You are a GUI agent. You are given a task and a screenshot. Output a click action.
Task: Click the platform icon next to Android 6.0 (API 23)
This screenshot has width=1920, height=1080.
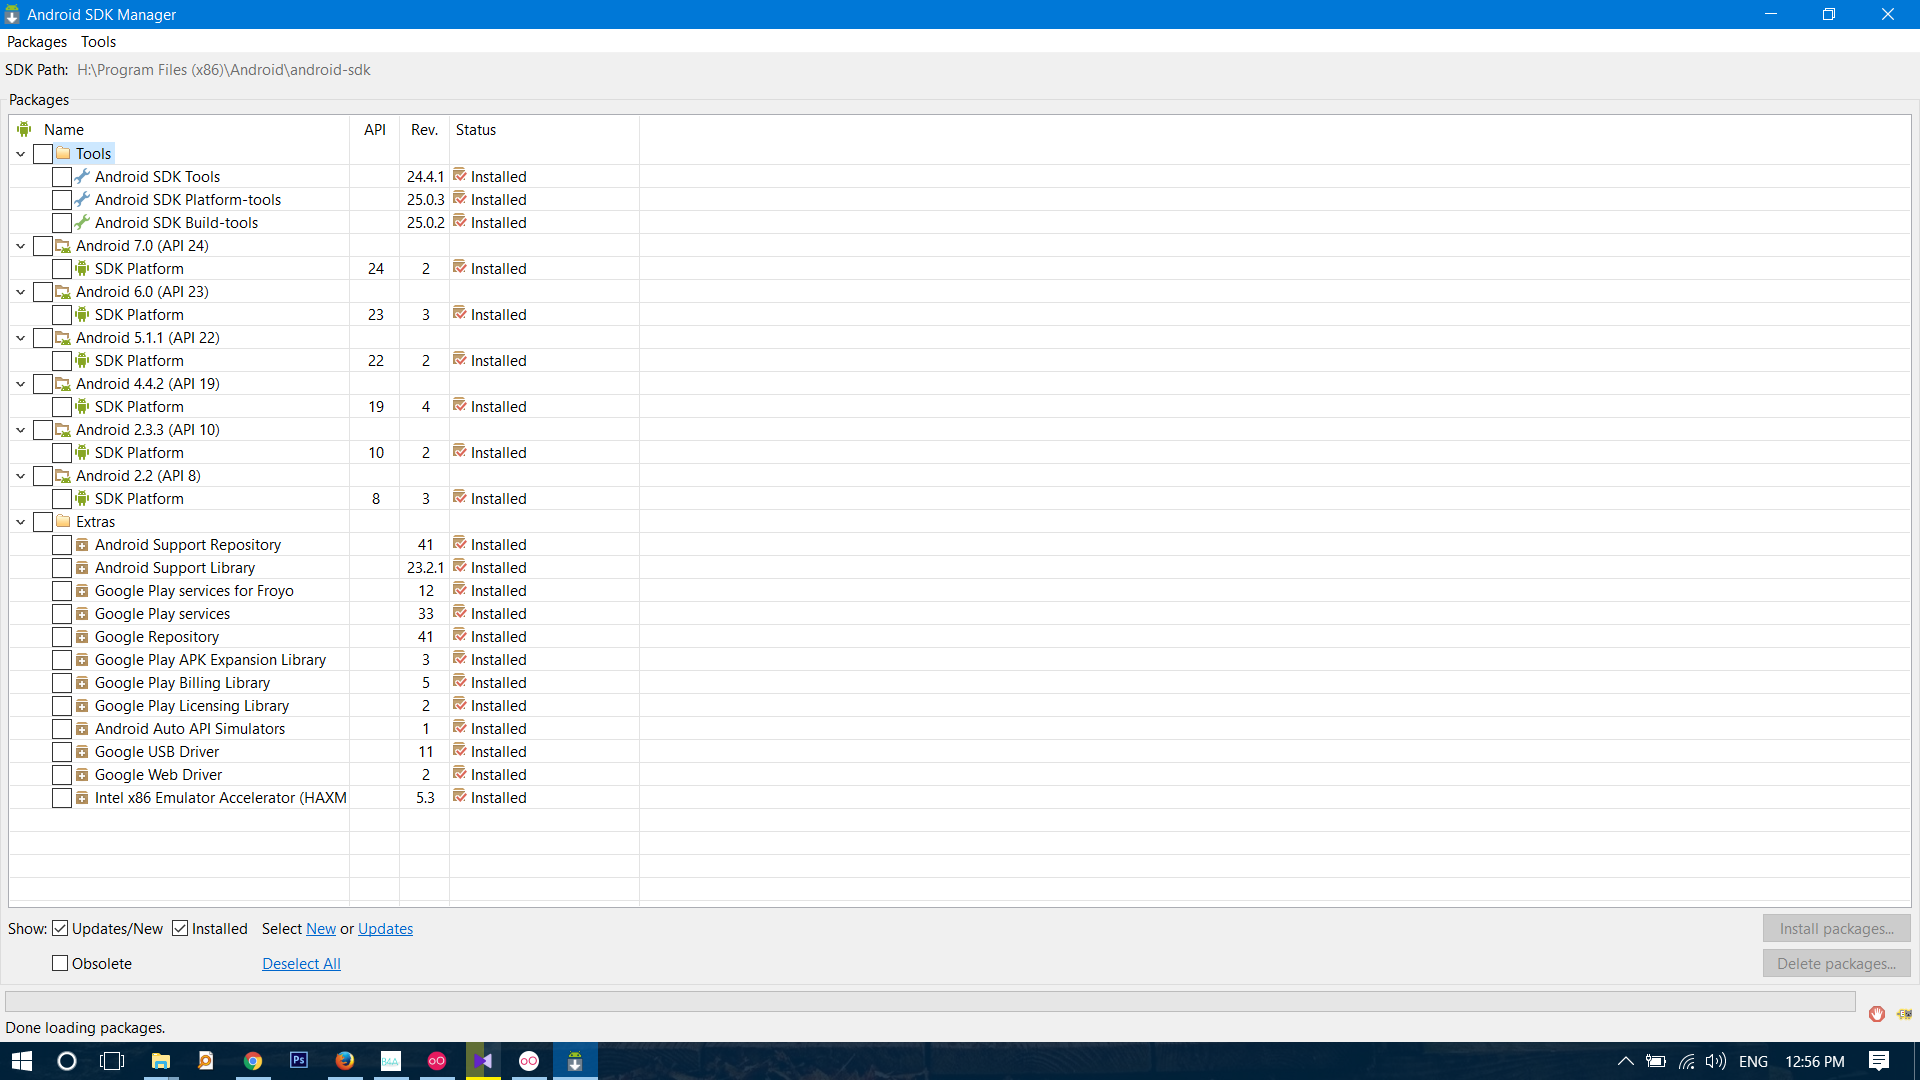[x=61, y=291]
